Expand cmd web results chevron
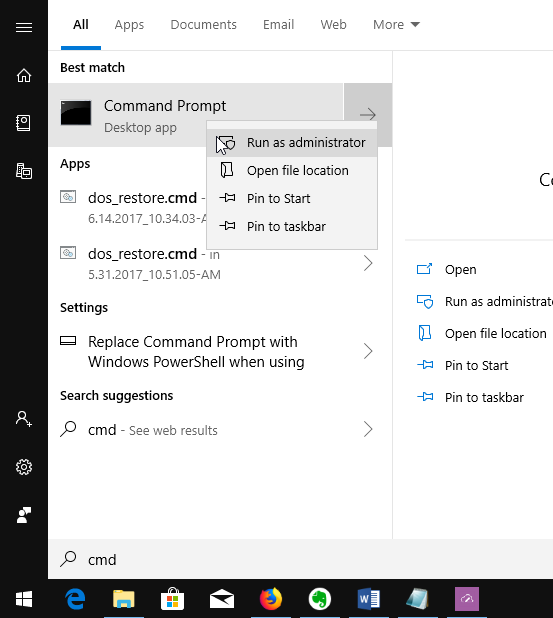Image resolution: width=553 pixels, height=618 pixels. (x=368, y=429)
